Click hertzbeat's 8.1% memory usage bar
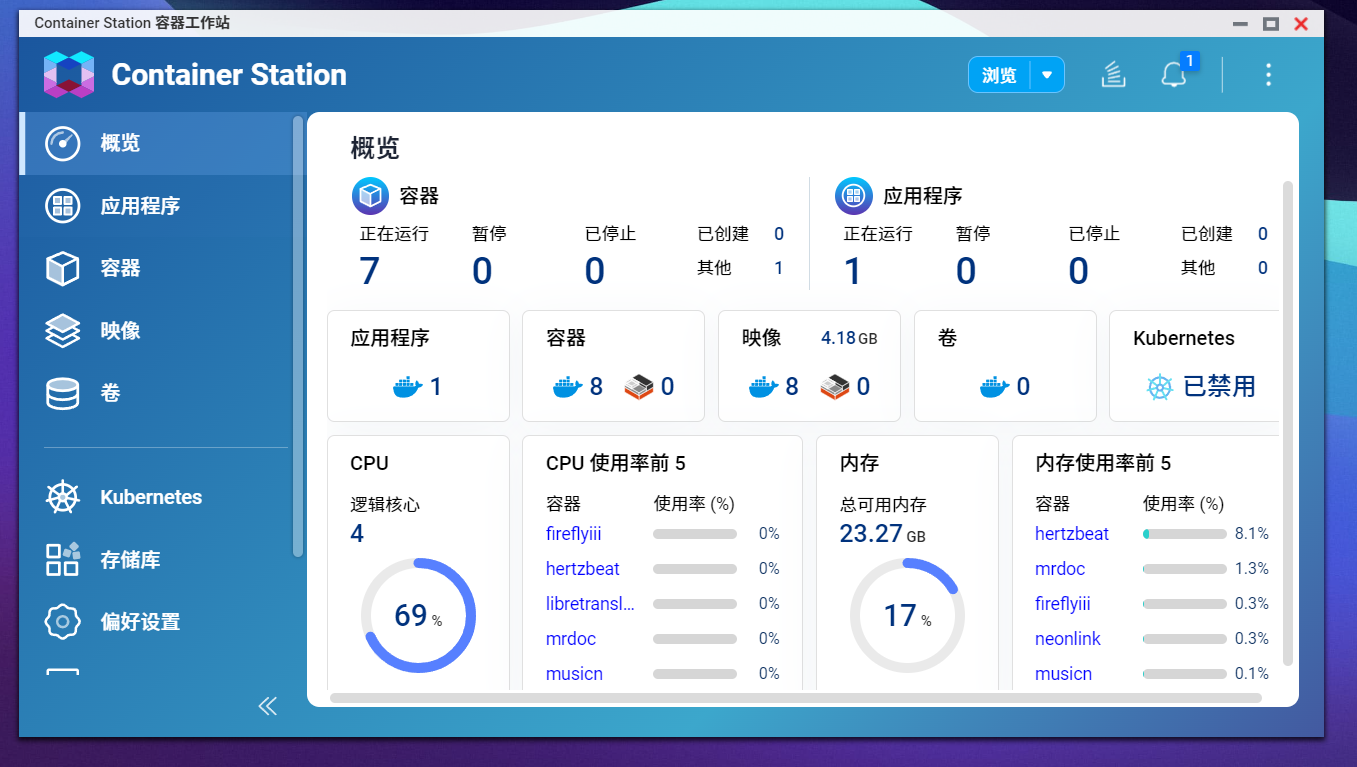Image resolution: width=1357 pixels, height=767 pixels. coord(1185,534)
